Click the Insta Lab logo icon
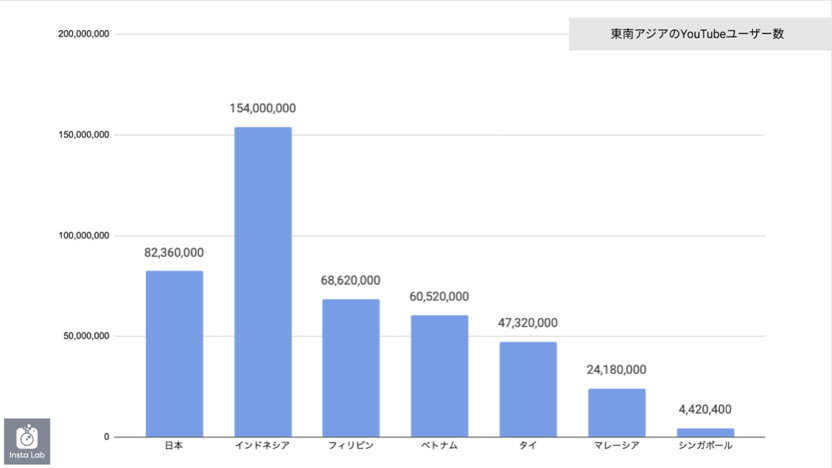Viewport: 832px width, 468px height. click(x=27, y=441)
